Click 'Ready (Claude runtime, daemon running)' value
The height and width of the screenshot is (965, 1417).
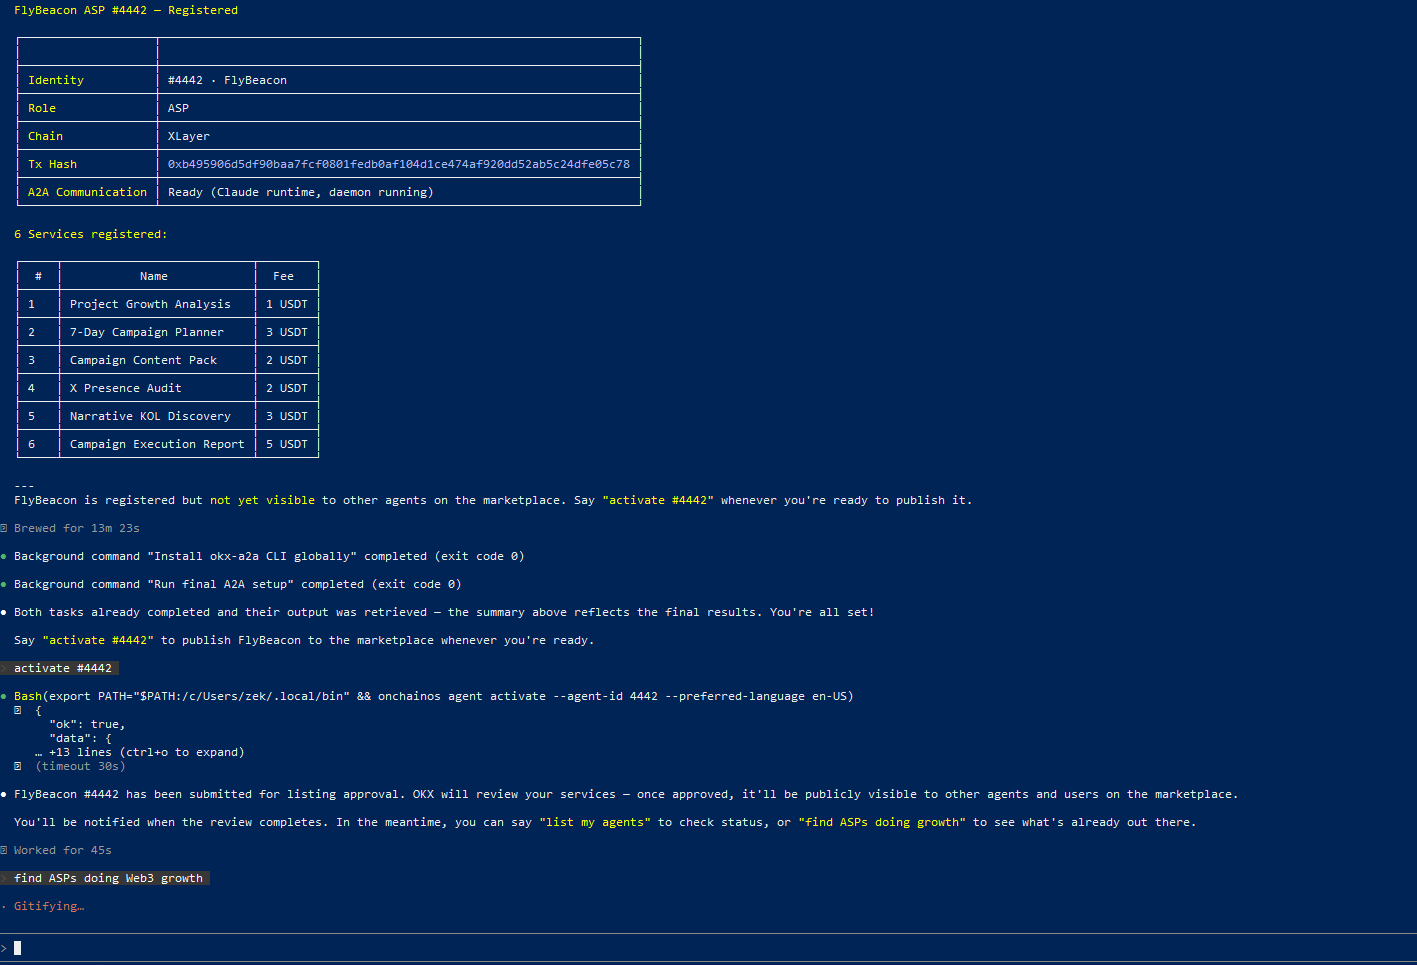pyautogui.click(x=301, y=192)
